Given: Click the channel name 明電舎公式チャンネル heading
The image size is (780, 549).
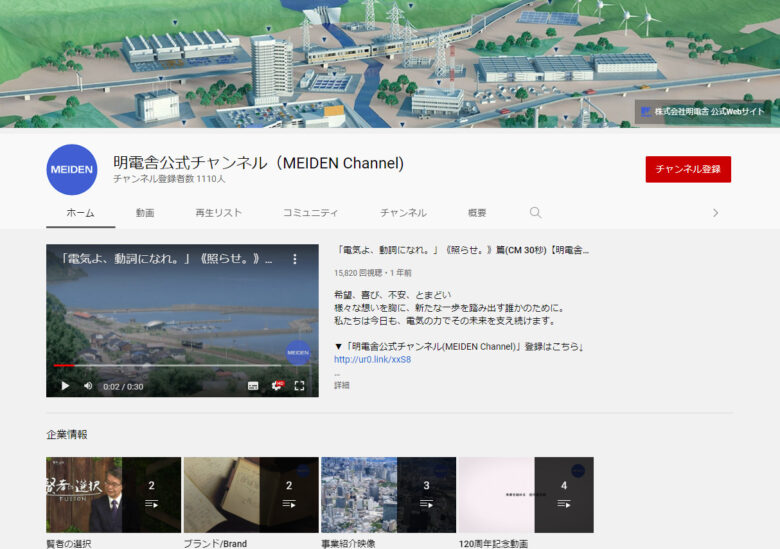Looking at the screenshot, I should click(x=259, y=163).
